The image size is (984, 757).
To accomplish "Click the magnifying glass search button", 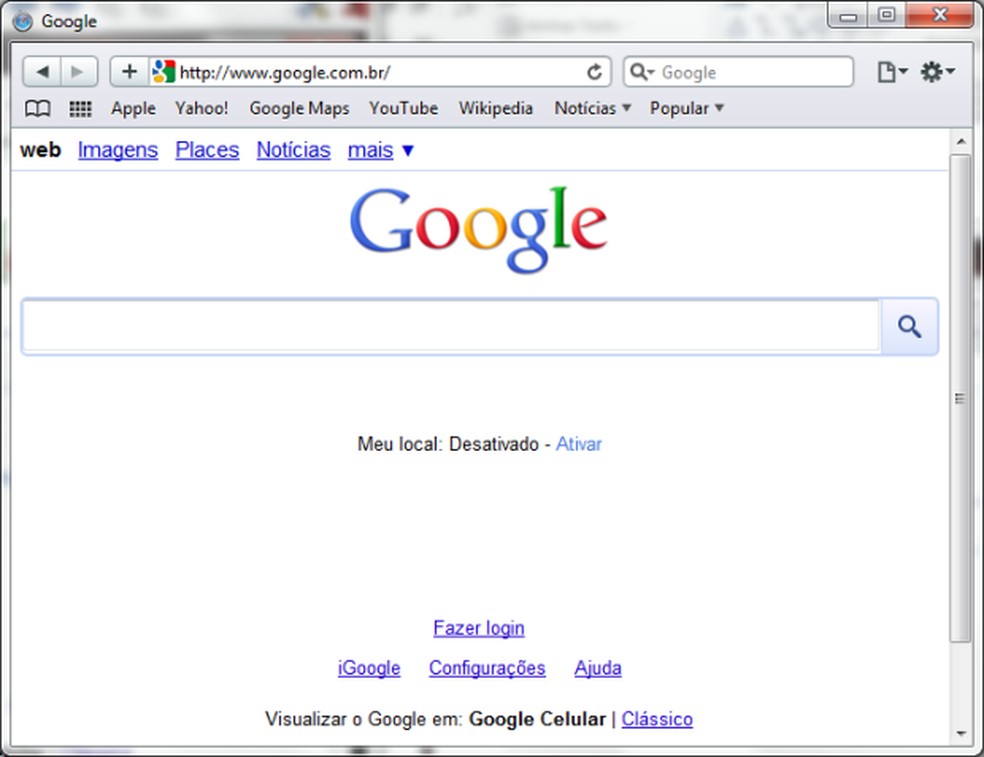I will pyautogui.click(x=908, y=326).
